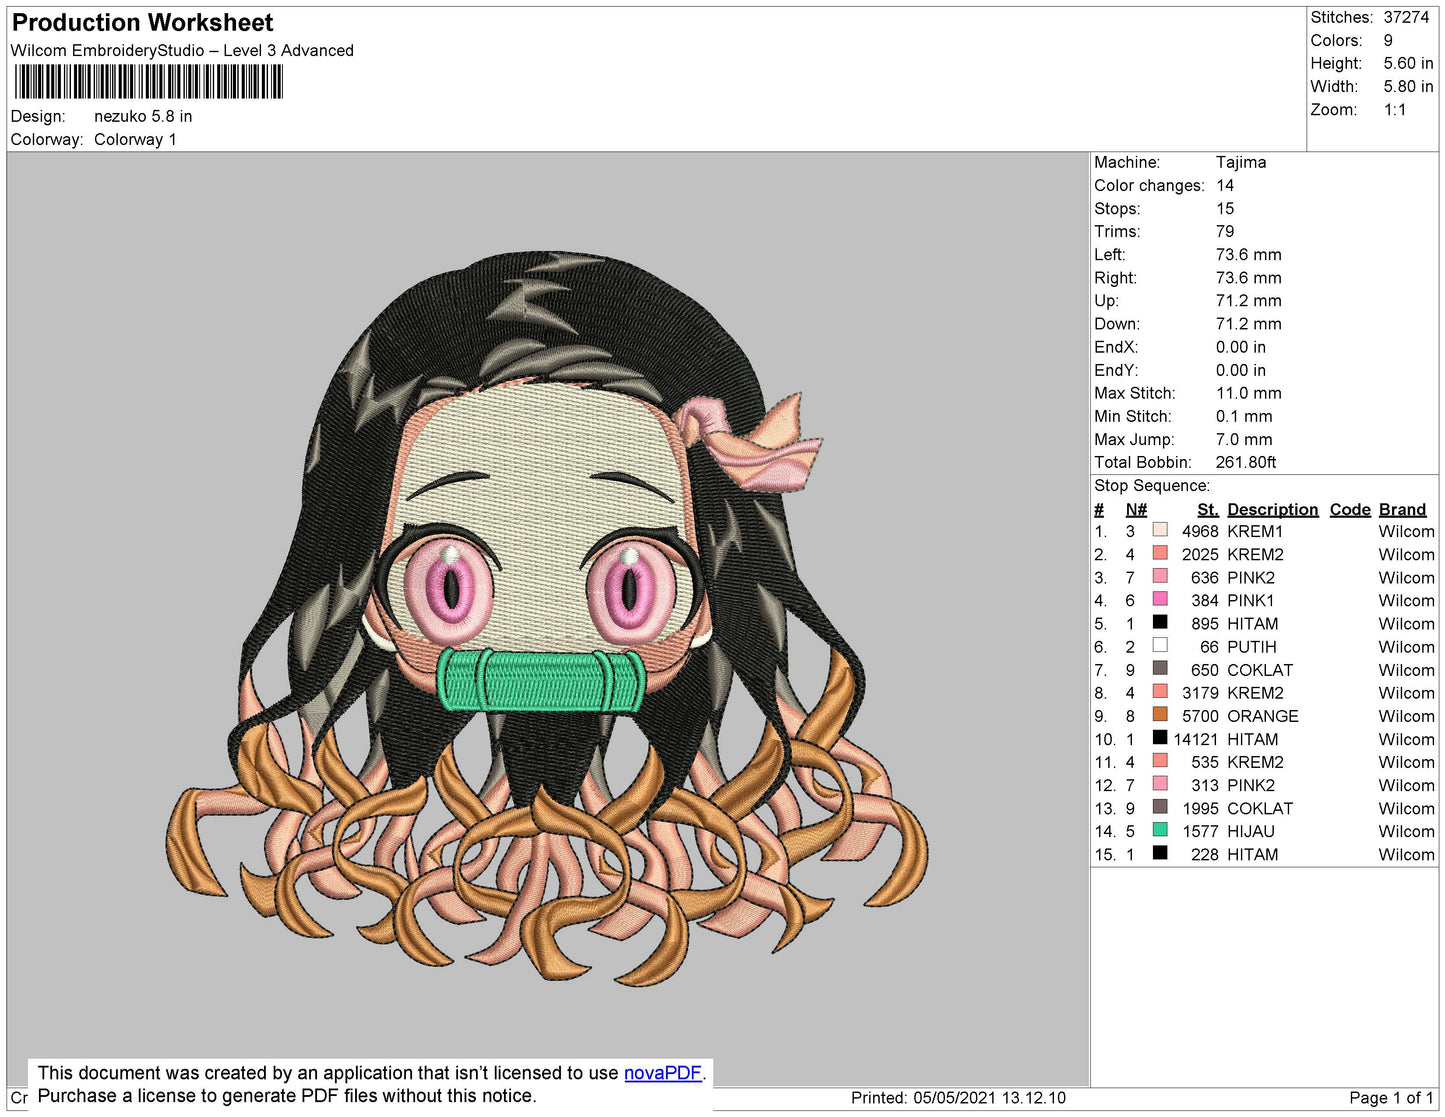This screenshot has height=1117, width=1445.
Task: Click 'Wilcom EmbroideryStudio – Level 3 Advanced' text
Action: click(182, 51)
